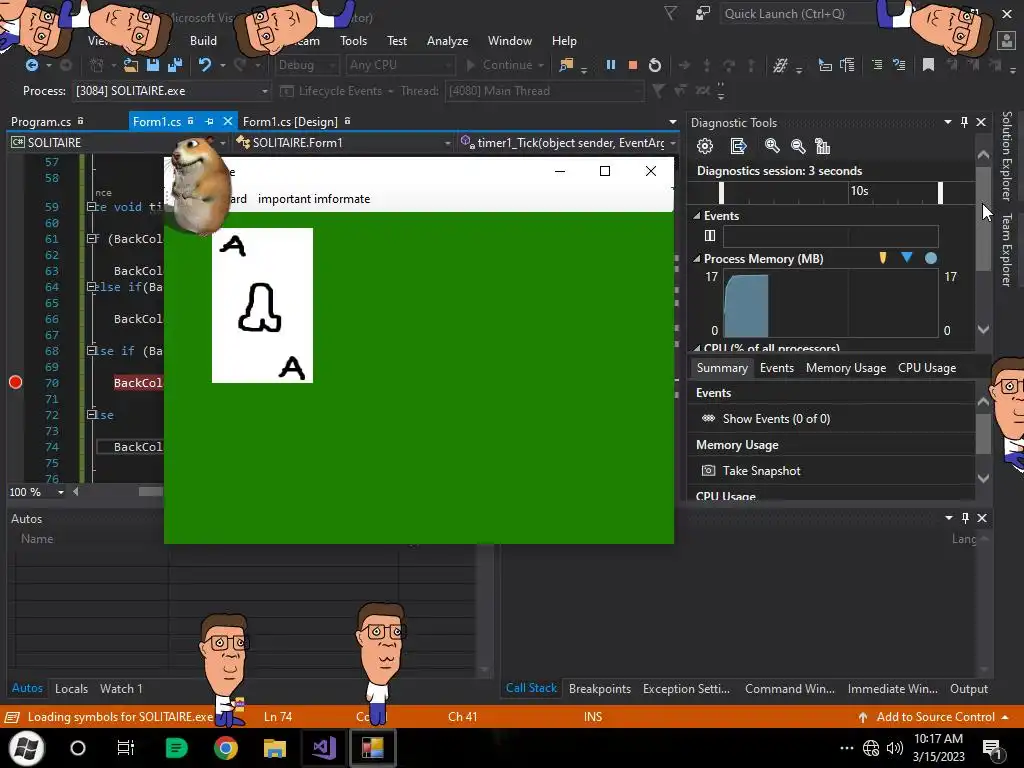Viewport: 1024px width, 768px height.
Task: Switch to the Breakpoints tab
Action: [600, 688]
